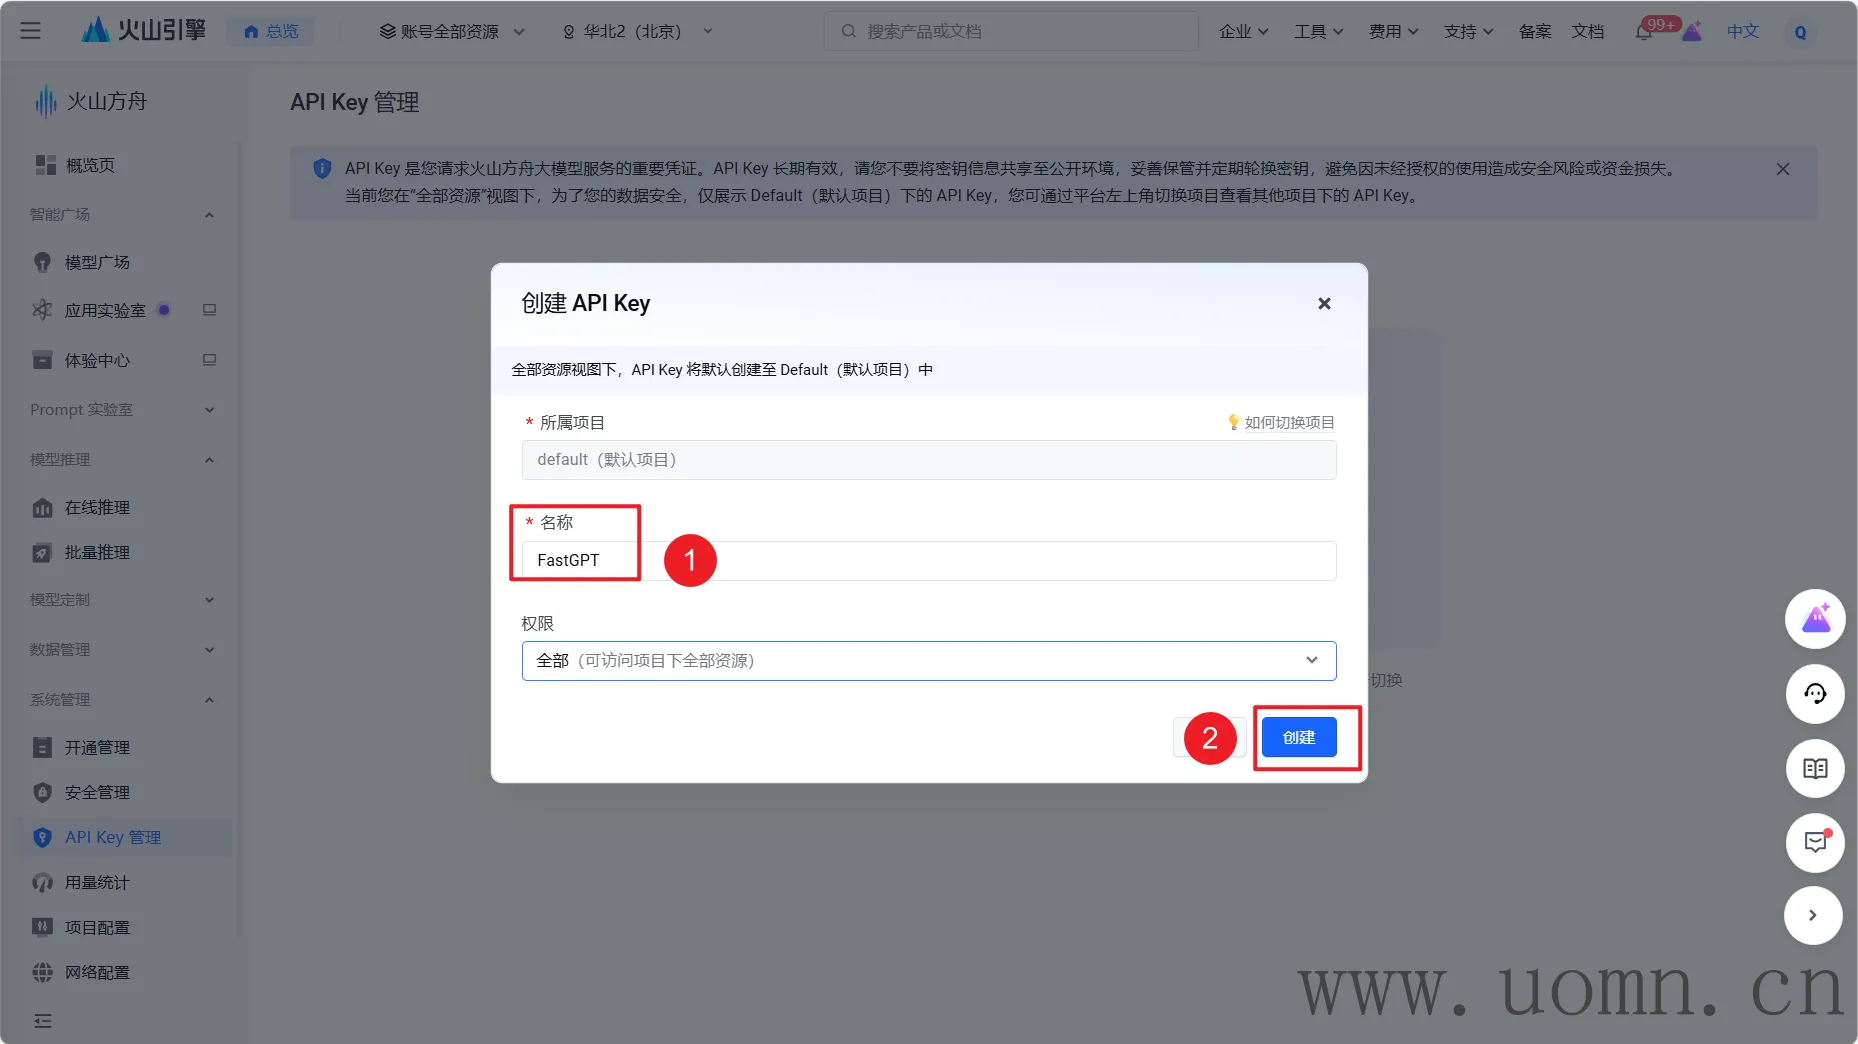Image resolution: width=1858 pixels, height=1044 pixels.
Task: Open the 权限 permission dropdown
Action: pyautogui.click(x=928, y=661)
